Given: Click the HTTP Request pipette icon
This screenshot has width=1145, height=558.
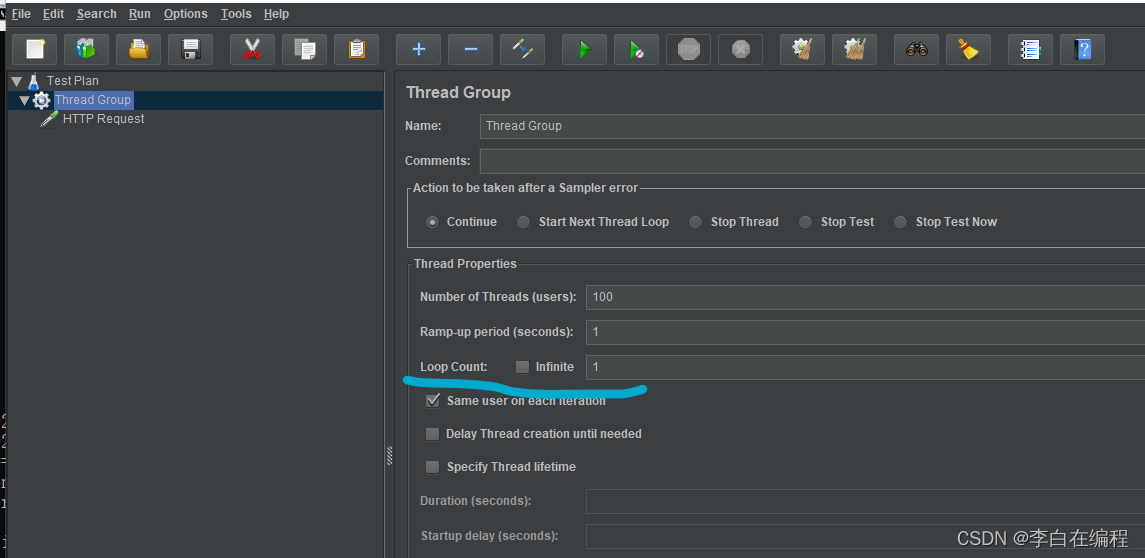Looking at the screenshot, I should point(49,119).
